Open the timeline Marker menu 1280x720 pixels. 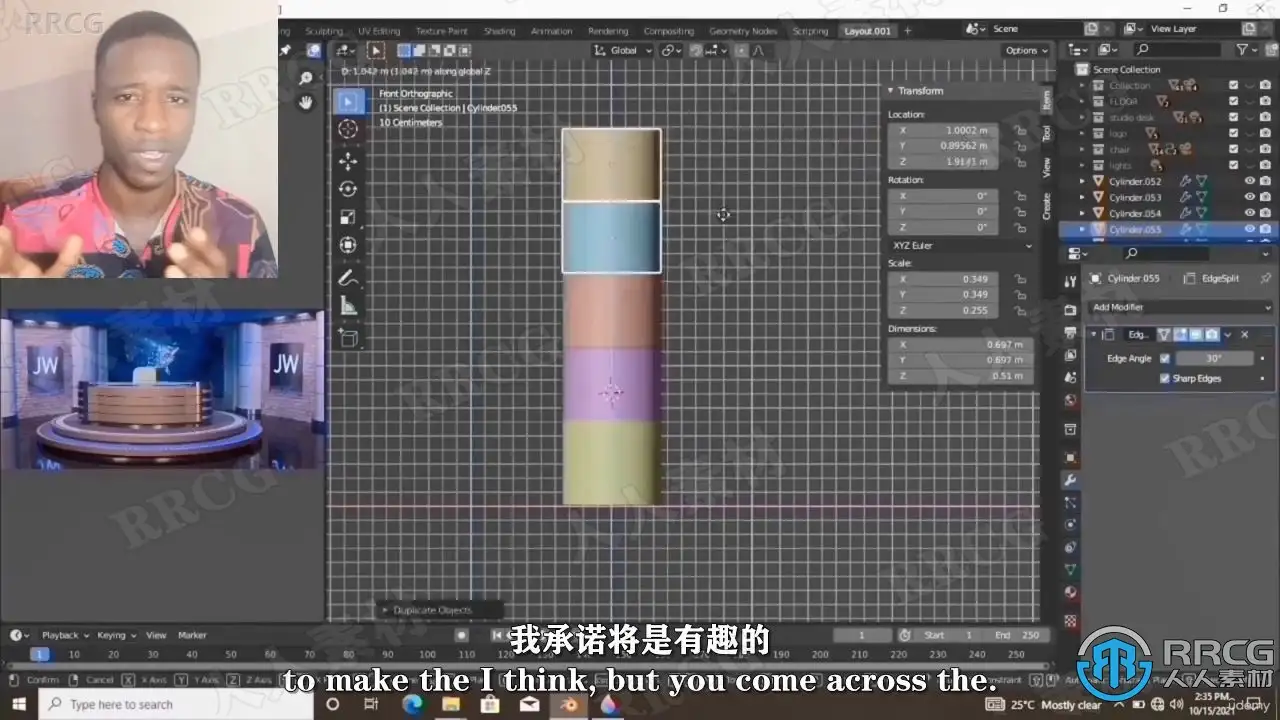(192, 635)
